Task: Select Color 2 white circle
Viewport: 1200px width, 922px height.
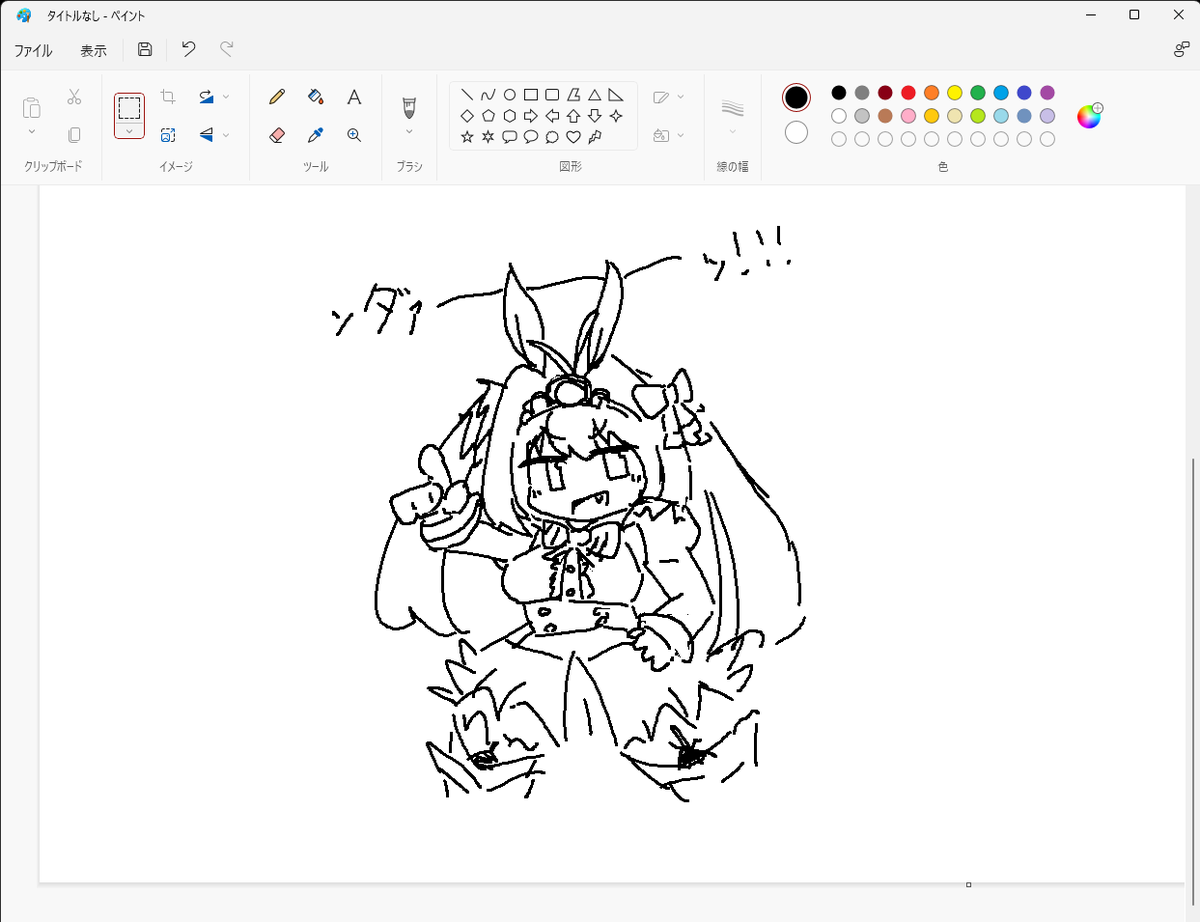Action: point(796,132)
